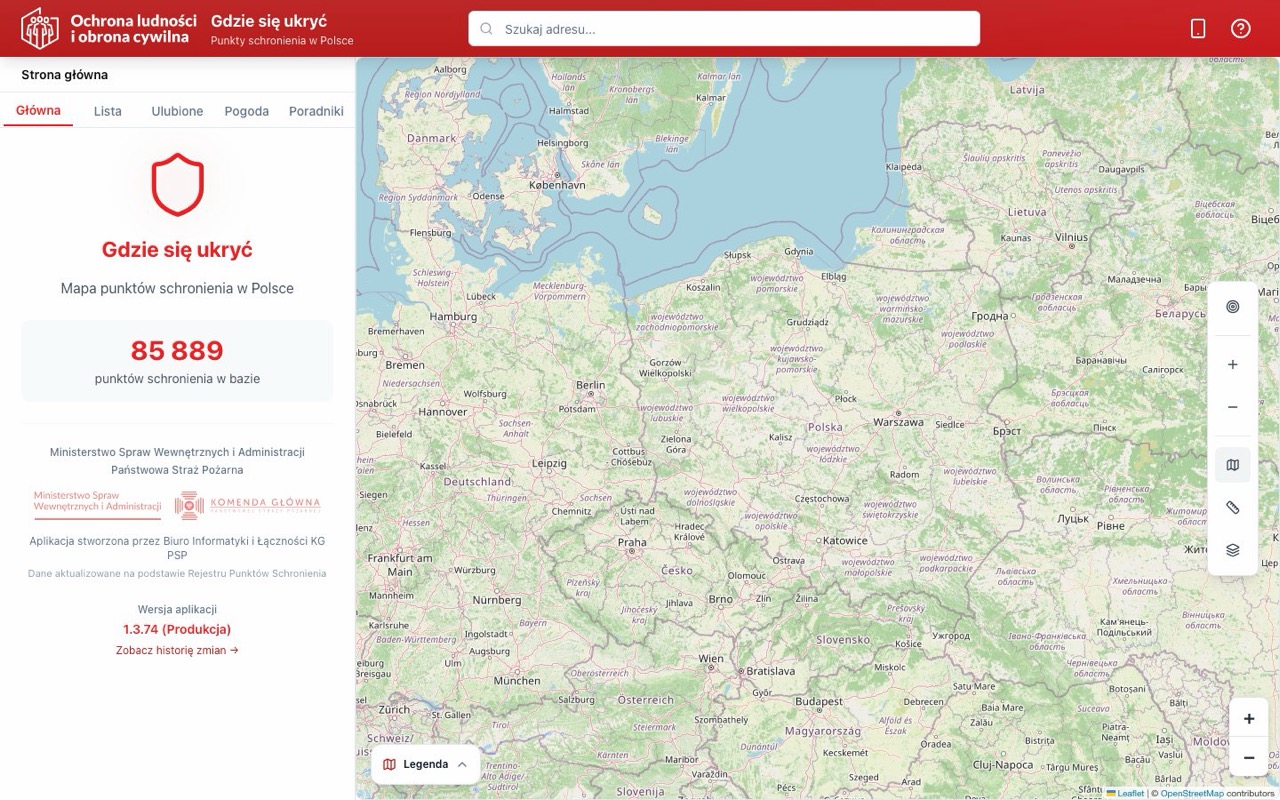
Task: Click the Berlin label on the map
Action: (590, 385)
